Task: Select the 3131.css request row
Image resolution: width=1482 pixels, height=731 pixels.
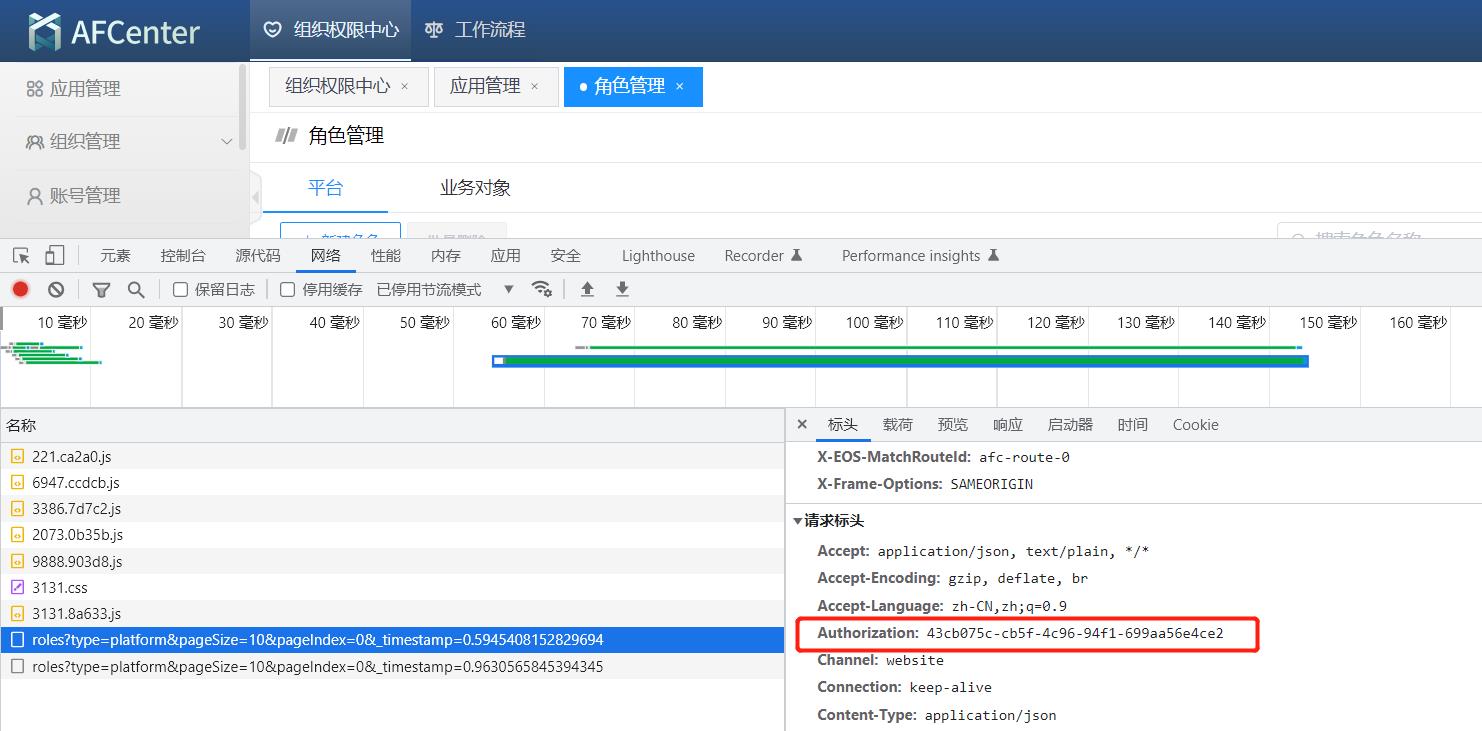Action: [x=60, y=588]
